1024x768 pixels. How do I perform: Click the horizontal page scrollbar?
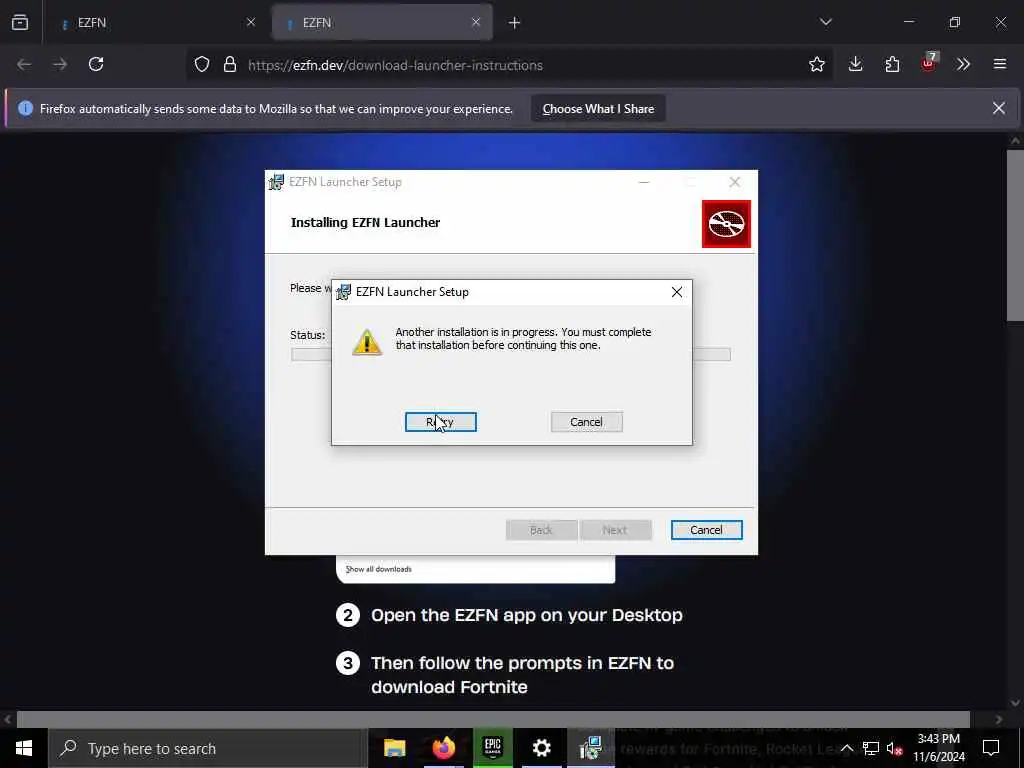pos(493,719)
